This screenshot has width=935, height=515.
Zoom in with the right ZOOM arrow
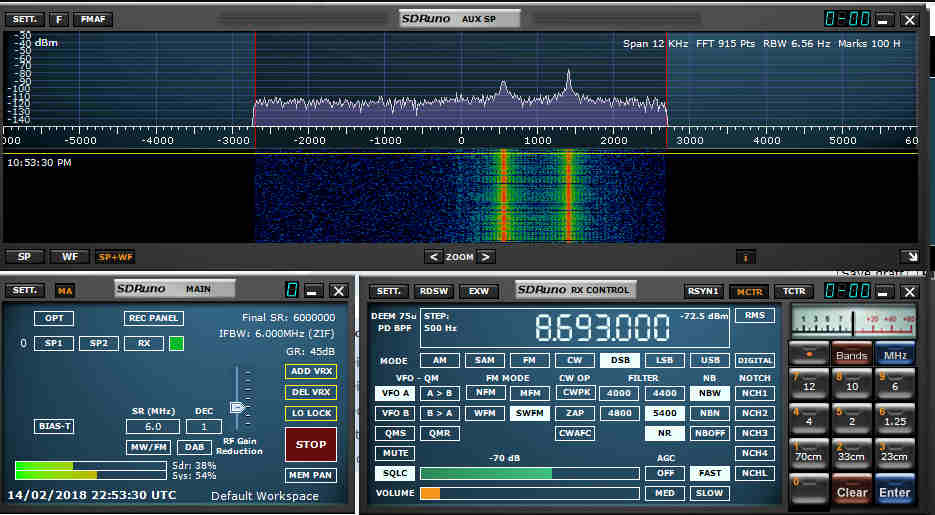[x=486, y=257]
